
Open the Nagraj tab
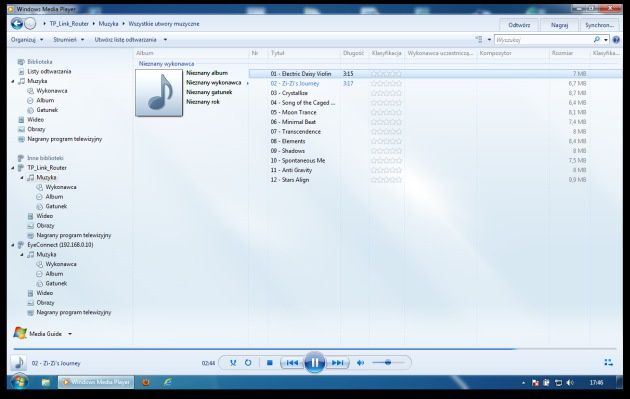click(x=559, y=25)
